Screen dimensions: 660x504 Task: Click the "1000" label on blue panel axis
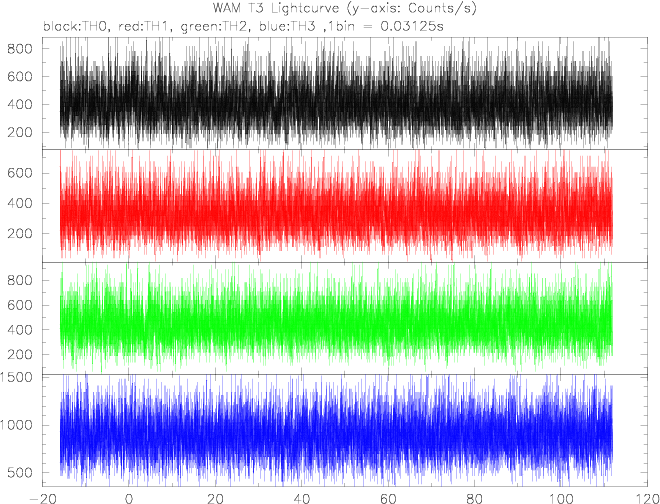[x=17, y=425]
